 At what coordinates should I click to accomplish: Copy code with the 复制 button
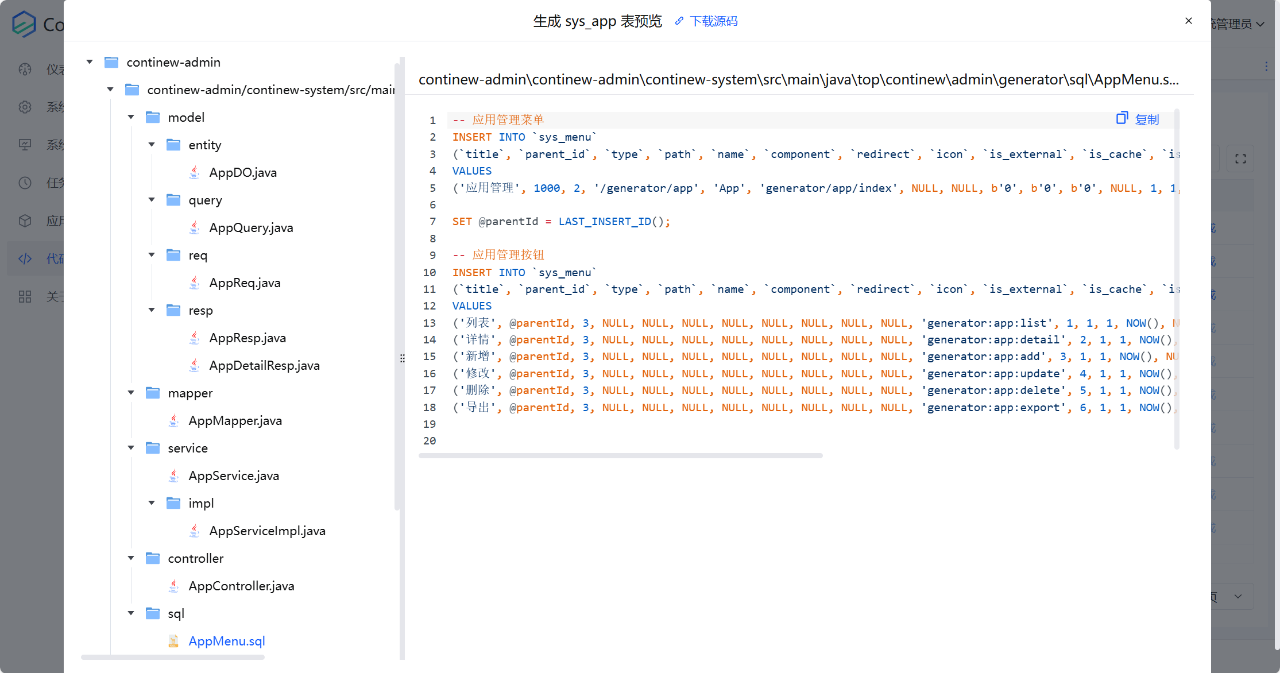tap(1138, 119)
